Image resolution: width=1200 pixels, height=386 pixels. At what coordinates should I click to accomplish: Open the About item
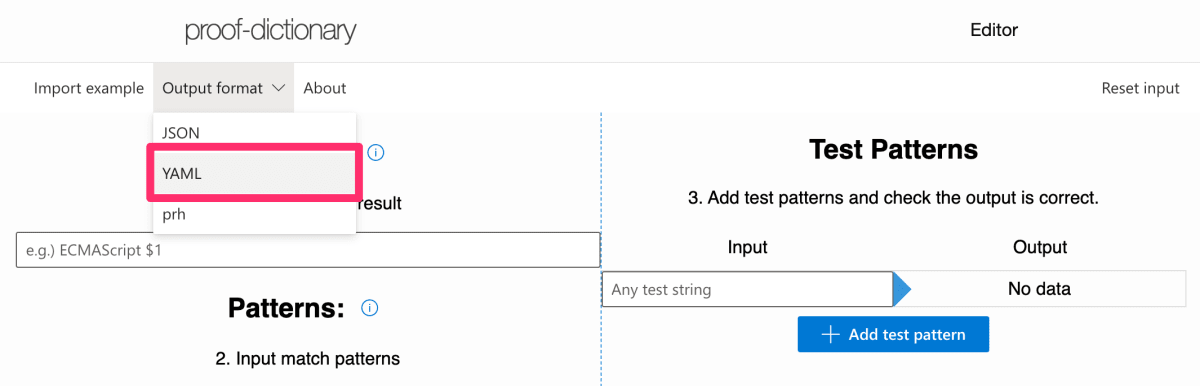325,88
